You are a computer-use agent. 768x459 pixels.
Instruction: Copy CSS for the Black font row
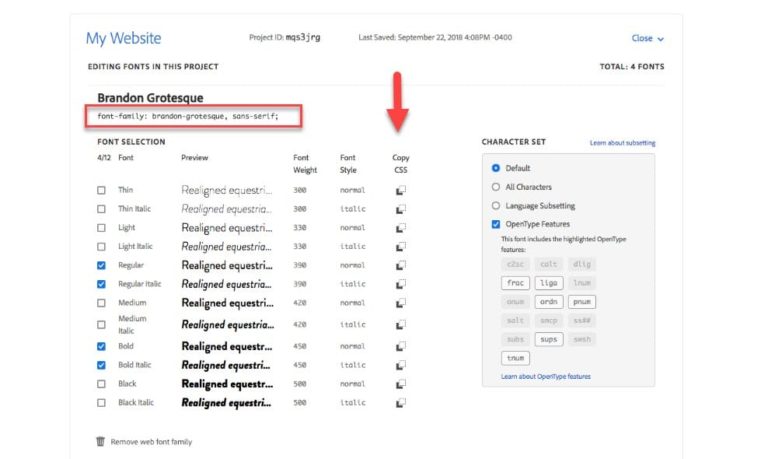pos(401,384)
